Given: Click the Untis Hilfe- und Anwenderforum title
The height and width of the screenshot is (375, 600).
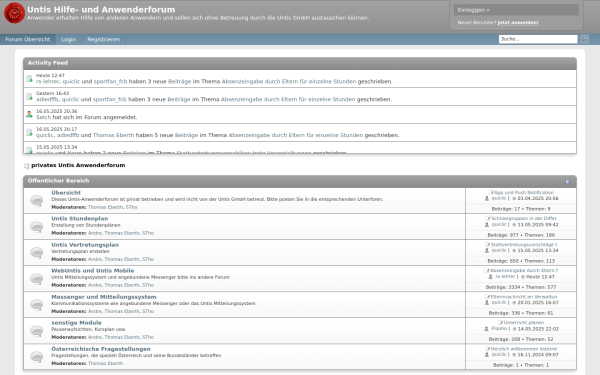Looking at the screenshot, I should tap(101, 10).
